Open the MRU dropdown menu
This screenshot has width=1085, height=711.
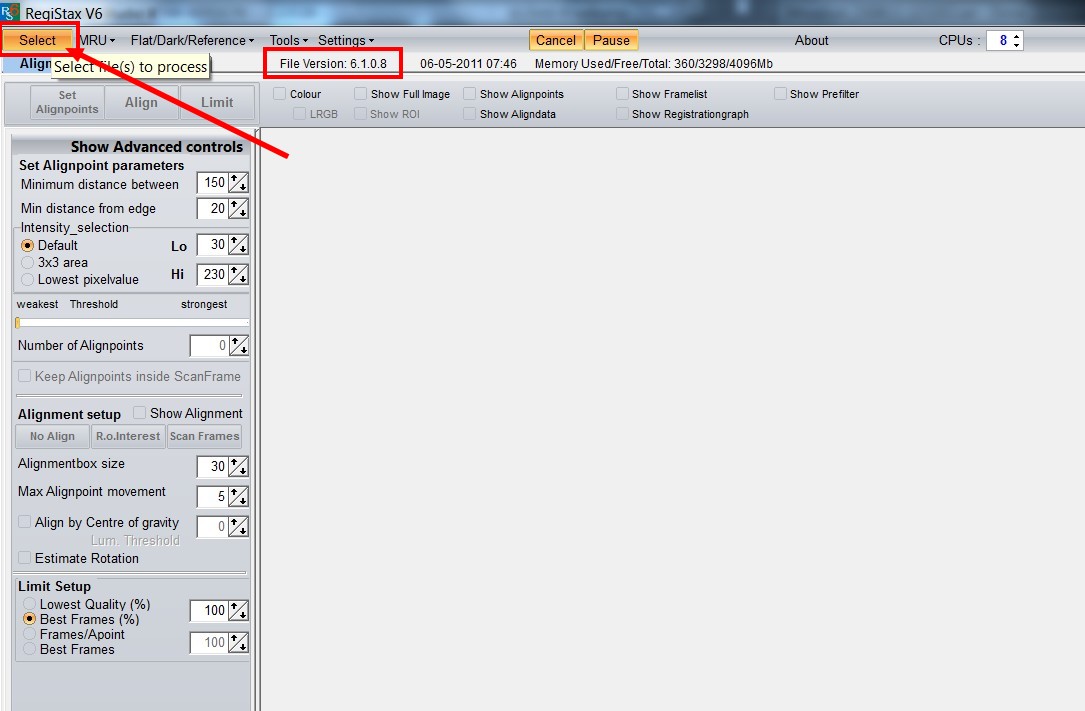[x=96, y=40]
